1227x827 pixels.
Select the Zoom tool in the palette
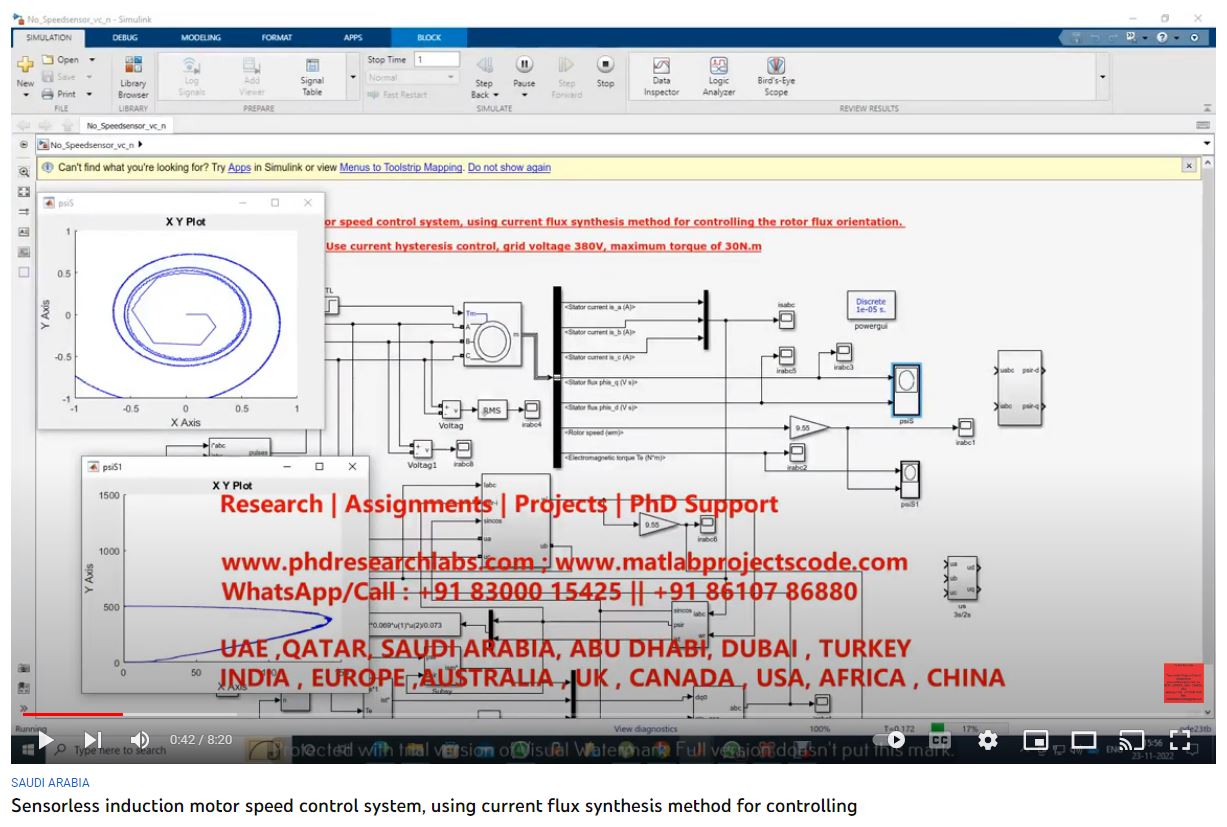pyautogui.click(x=24, y=172)
